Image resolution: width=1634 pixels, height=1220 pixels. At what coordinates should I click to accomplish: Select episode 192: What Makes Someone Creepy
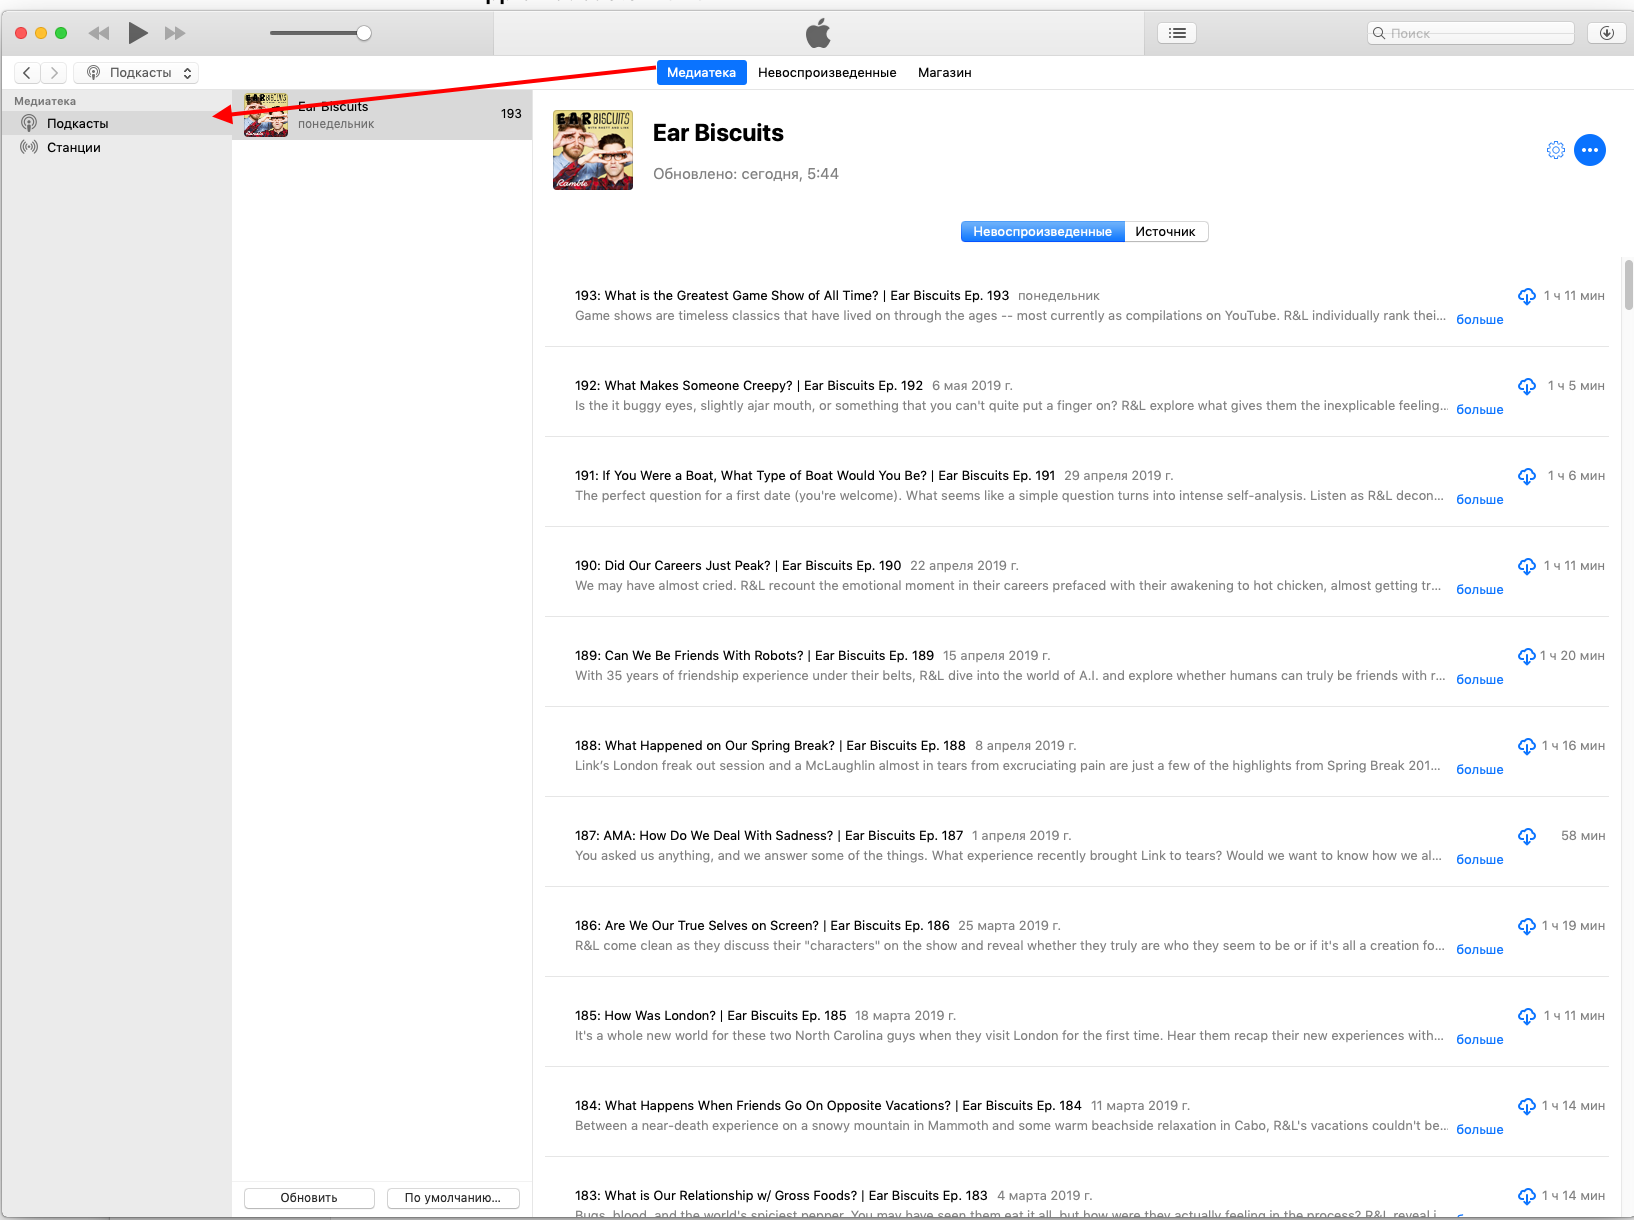coord(749,386)
